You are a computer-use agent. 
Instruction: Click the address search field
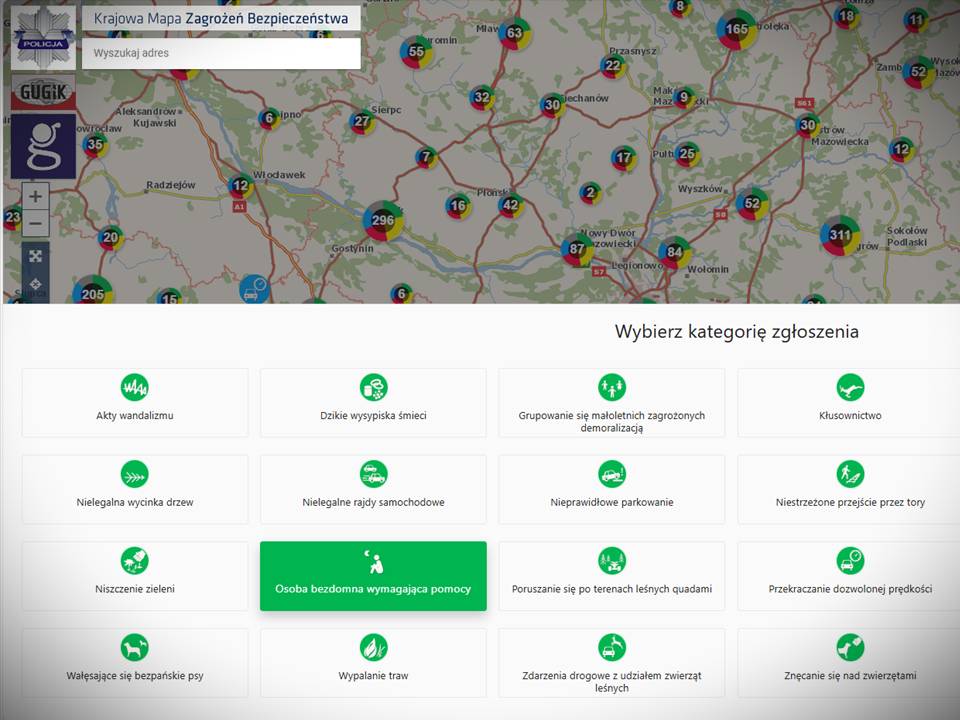pyautogui.click(x=220, y=53)
